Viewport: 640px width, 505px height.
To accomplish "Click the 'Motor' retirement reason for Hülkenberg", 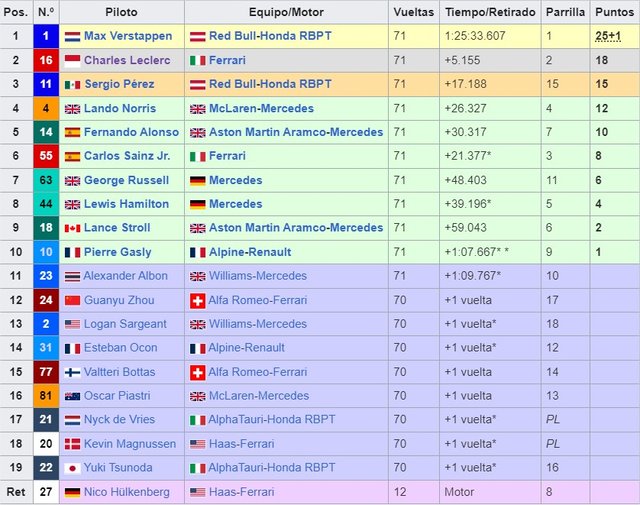I will coord(459,492).
